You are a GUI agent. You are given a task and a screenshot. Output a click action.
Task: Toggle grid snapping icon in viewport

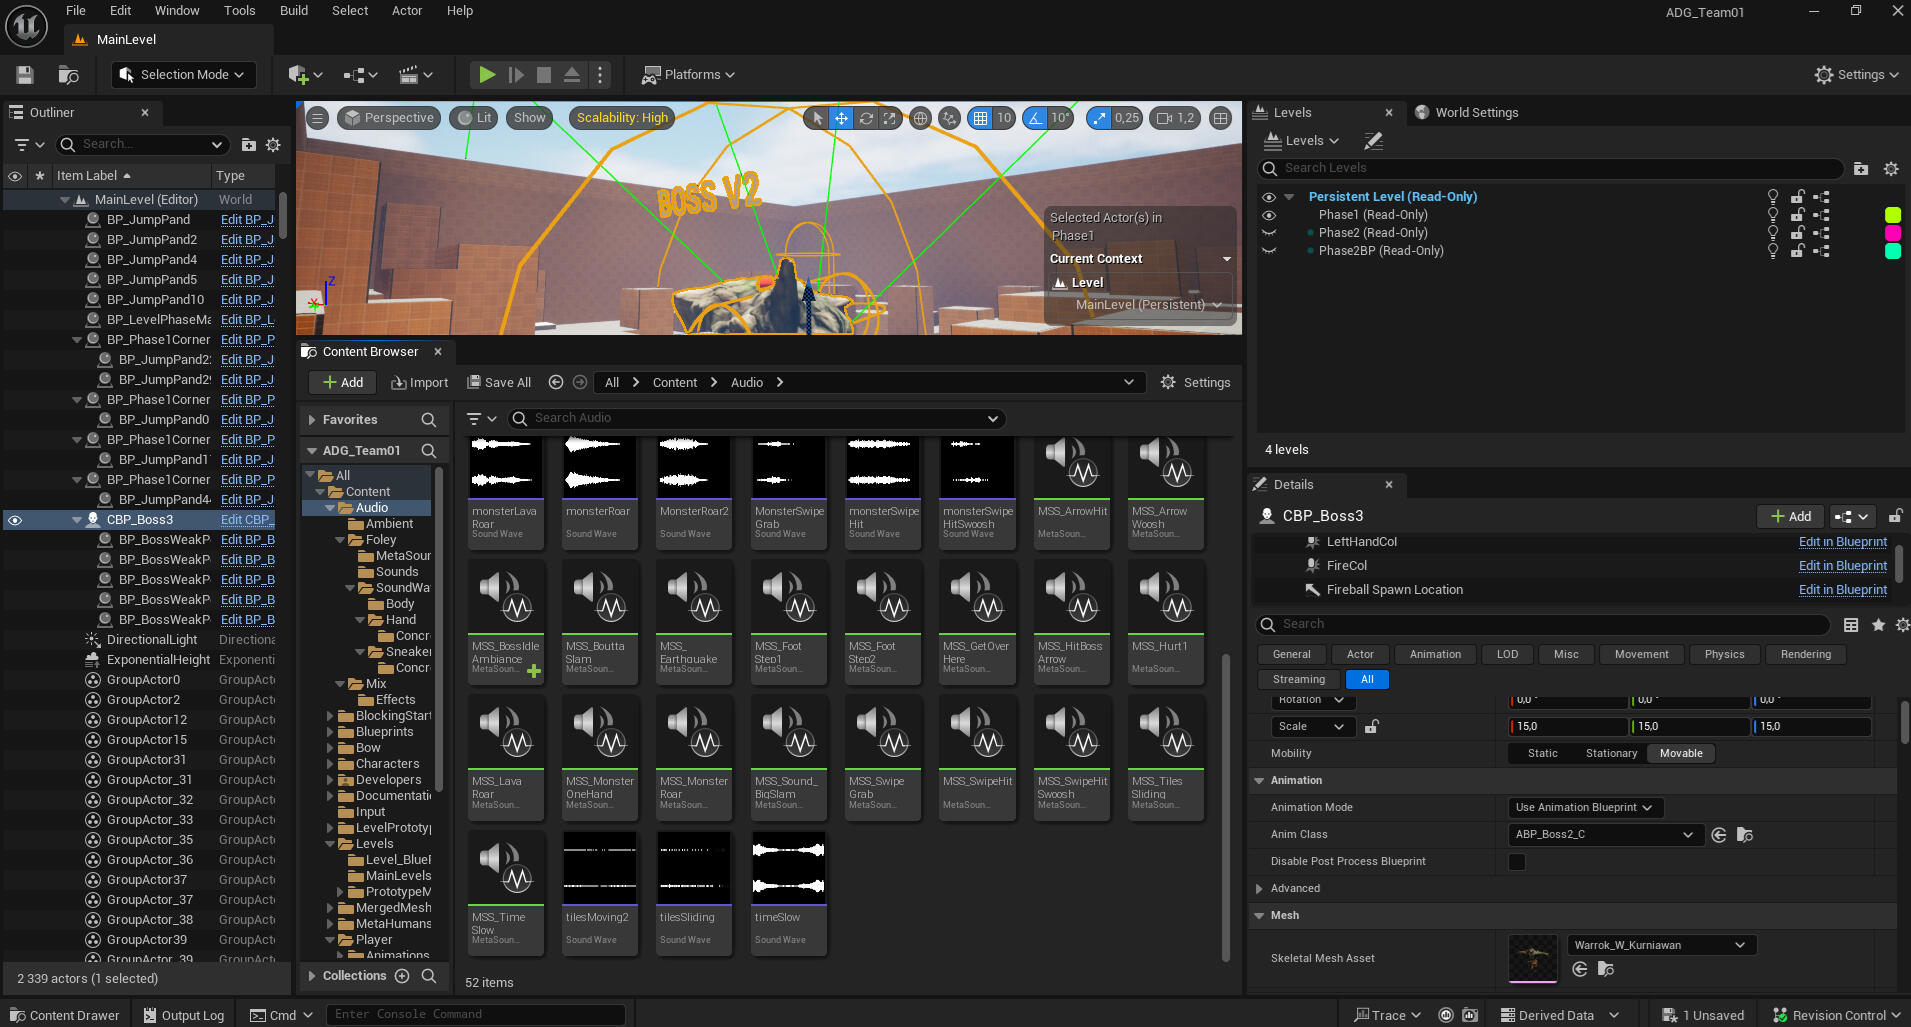click(980, 118)
